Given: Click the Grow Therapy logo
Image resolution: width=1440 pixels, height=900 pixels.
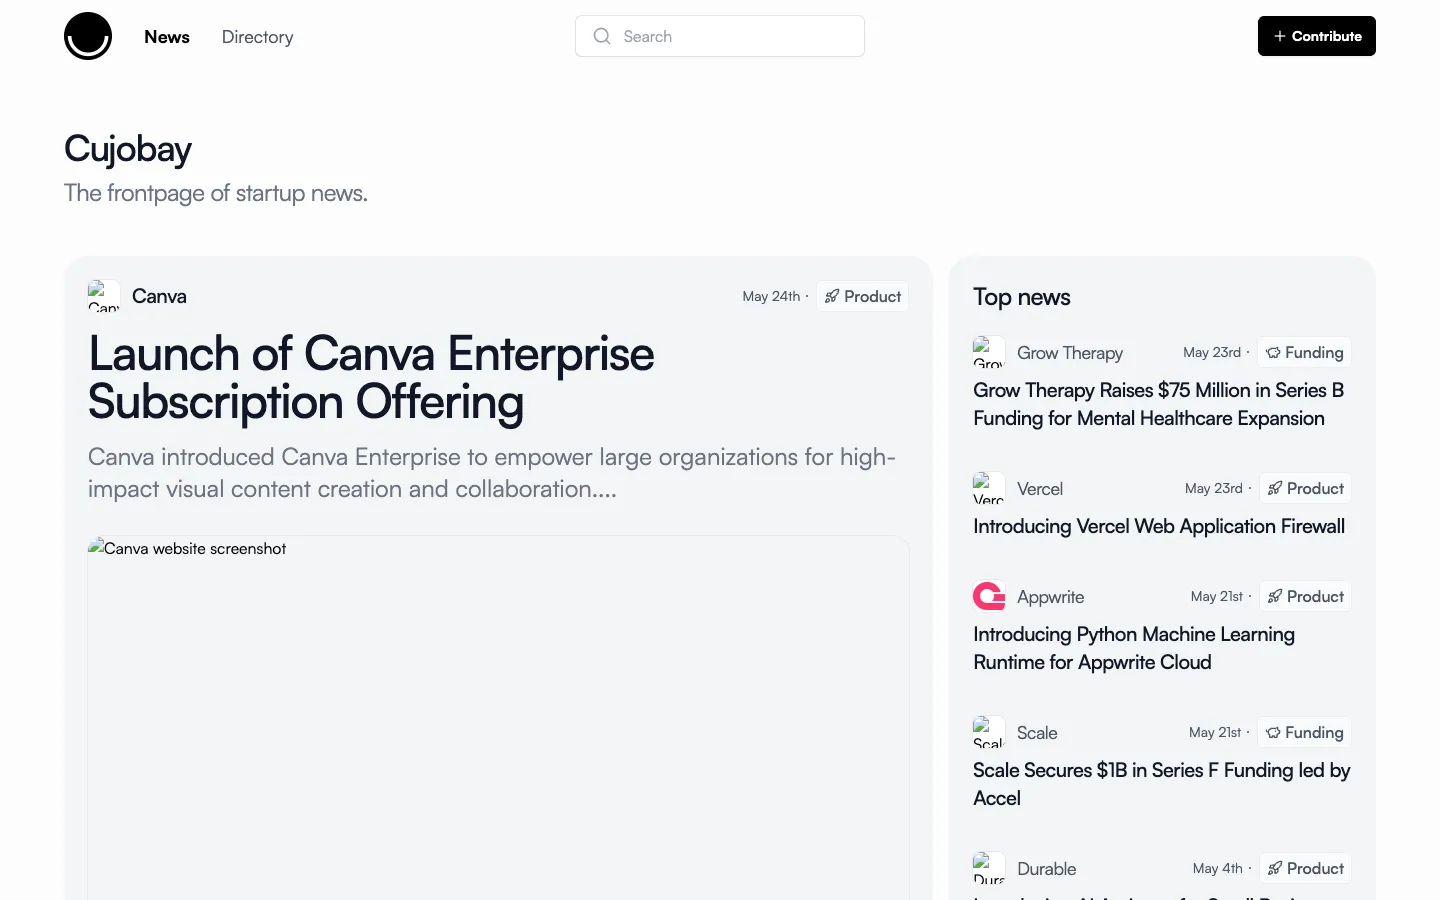Looking at the screenshot, I should (989, 352).
